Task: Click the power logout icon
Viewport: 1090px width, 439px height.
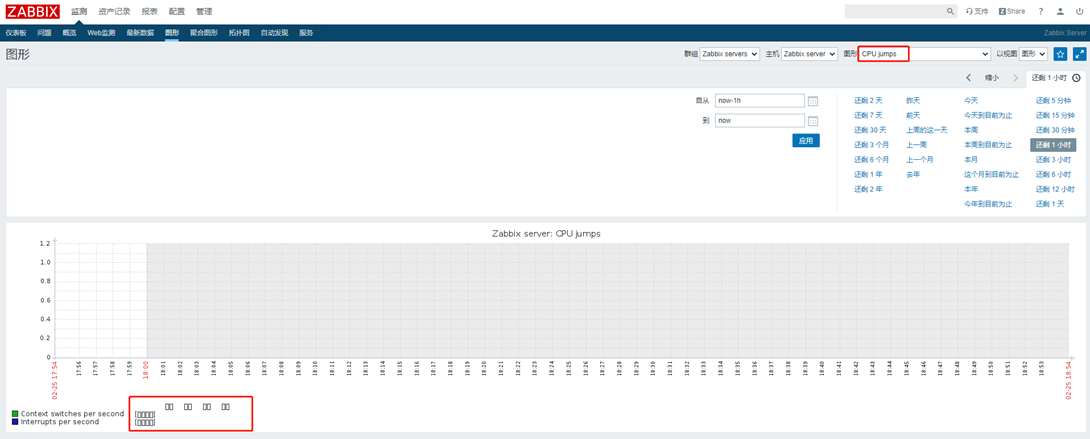Action: [1079, 12]
